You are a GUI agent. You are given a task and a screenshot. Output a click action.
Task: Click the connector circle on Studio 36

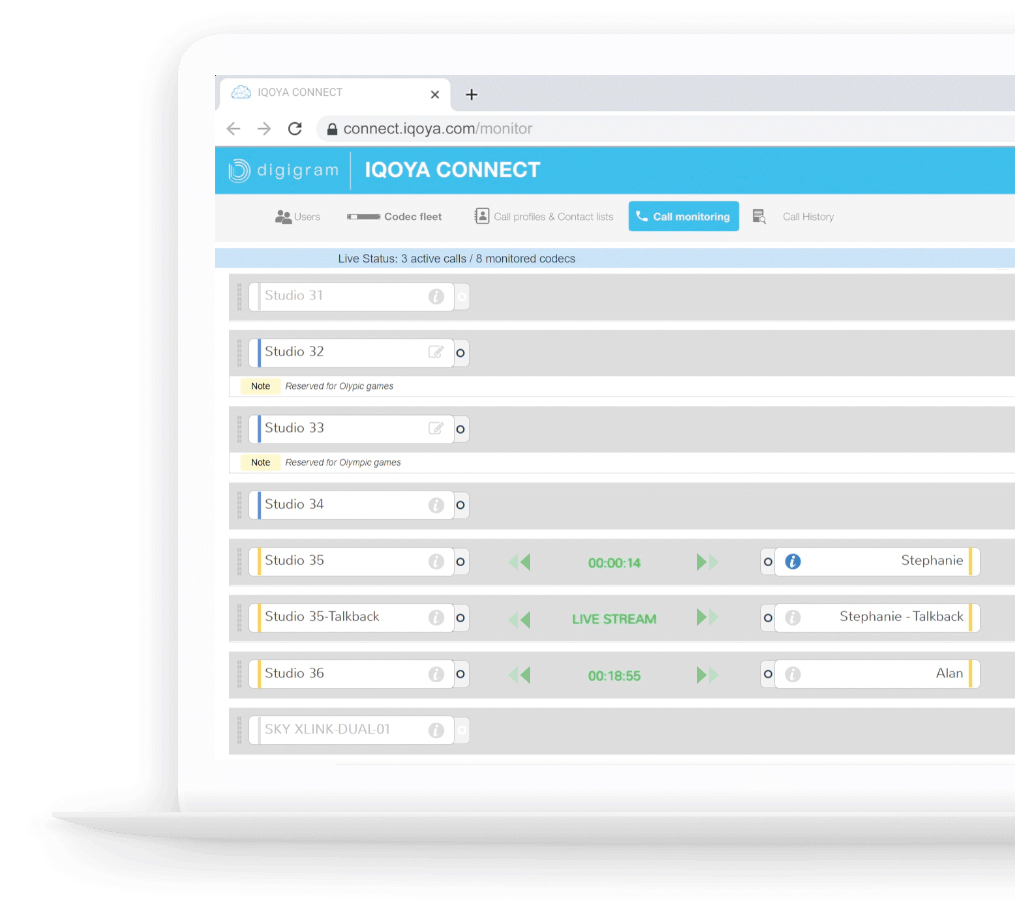tap(460, 674)
